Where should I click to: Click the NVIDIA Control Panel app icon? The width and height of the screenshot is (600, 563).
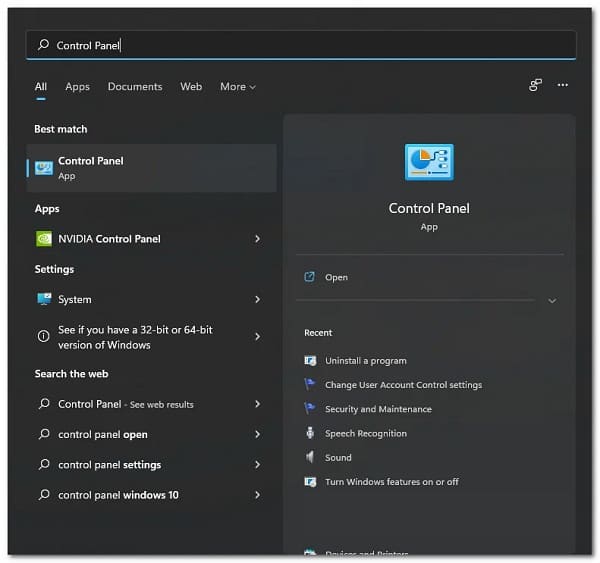point(44,239)
